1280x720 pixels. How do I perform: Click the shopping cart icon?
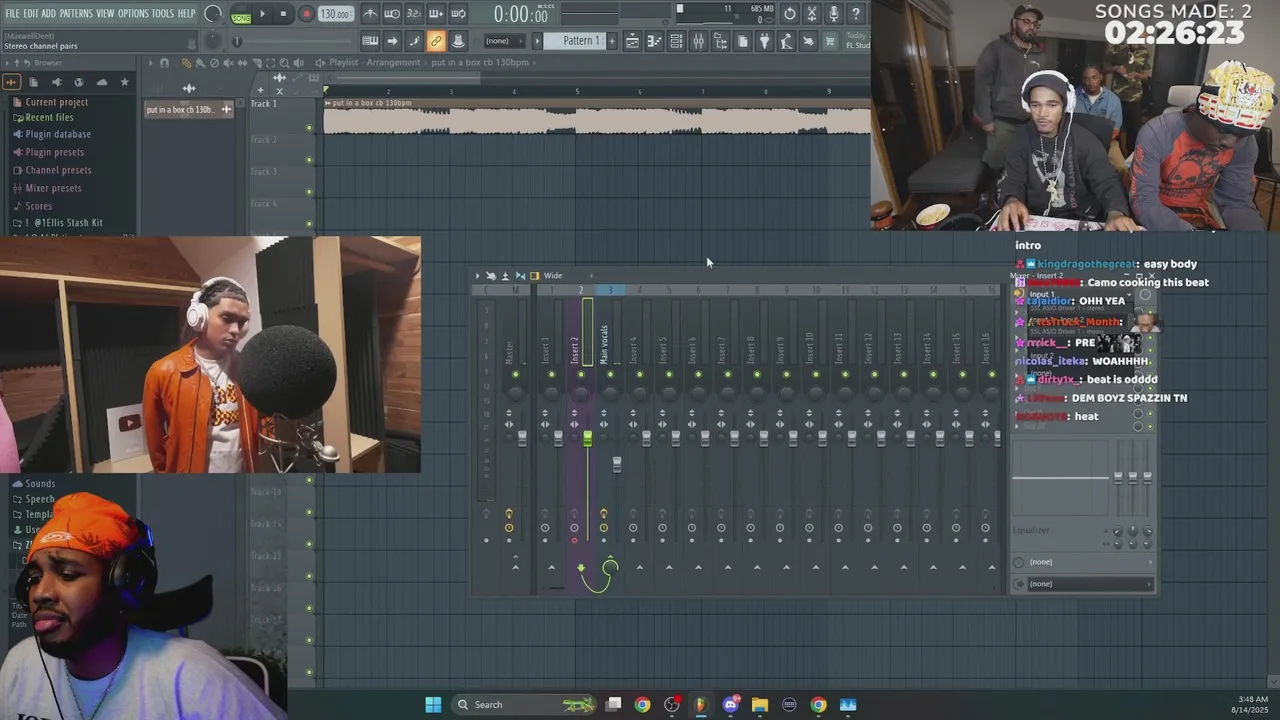click(x=830, y=41)
